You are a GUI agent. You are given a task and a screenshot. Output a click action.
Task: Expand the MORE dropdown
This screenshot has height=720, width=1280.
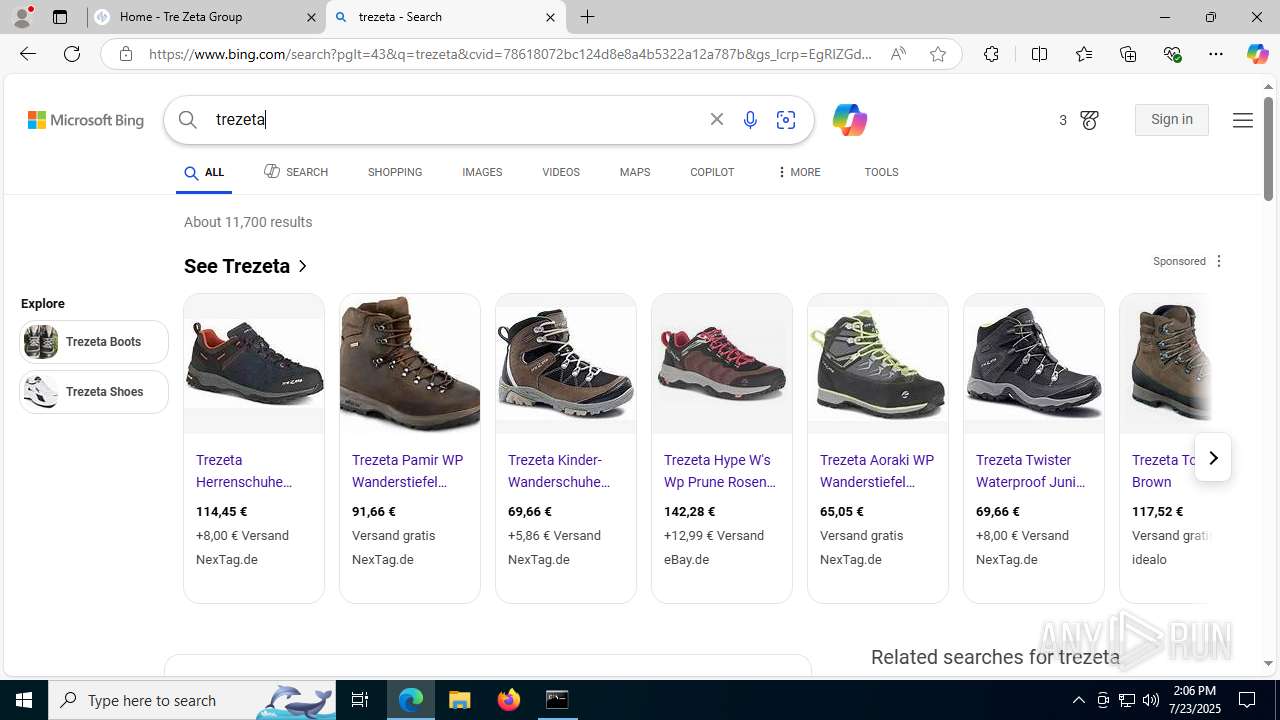click(x=798, y=172)
